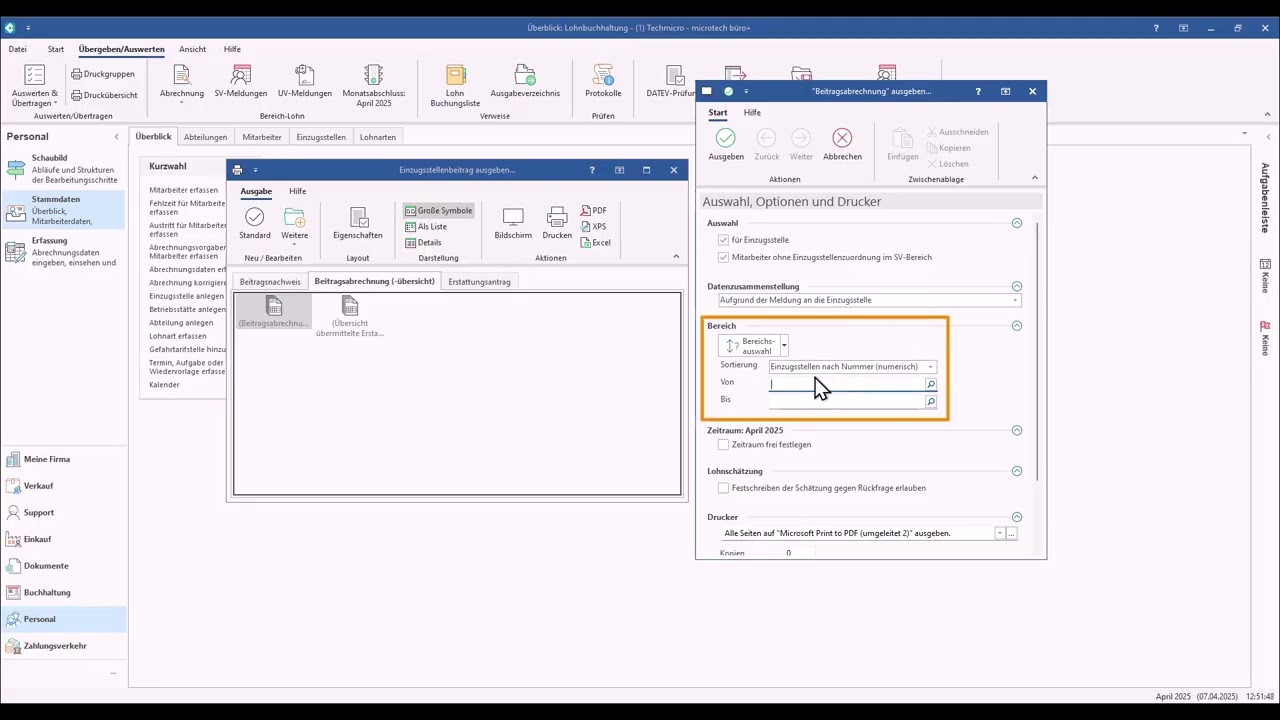Switch to Ansicht ribbon tab
The width and height of the screenshot is (1280, 720).
(192, 49)
